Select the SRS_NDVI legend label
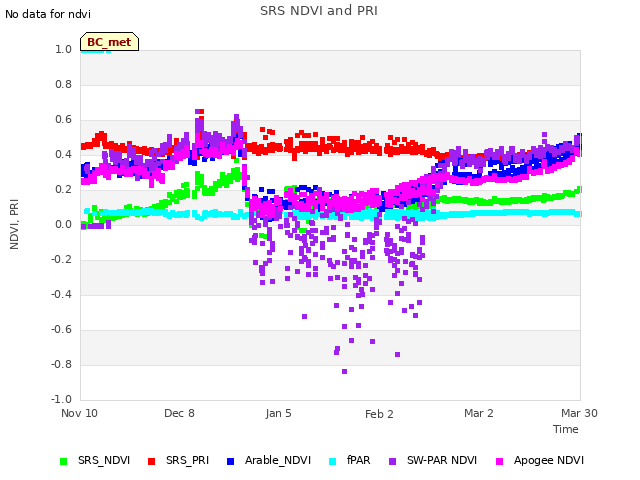Viewport: 640px width, 480px height. coord(104,460)
